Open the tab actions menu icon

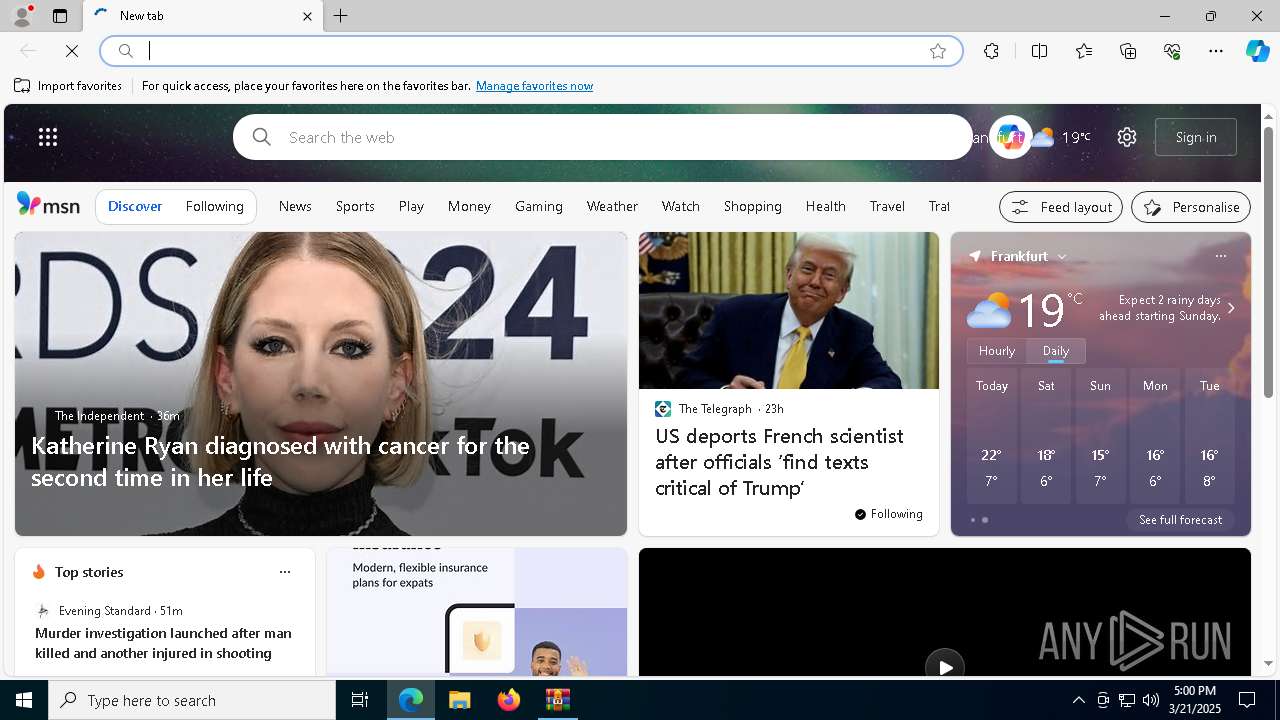click(60, 16)
